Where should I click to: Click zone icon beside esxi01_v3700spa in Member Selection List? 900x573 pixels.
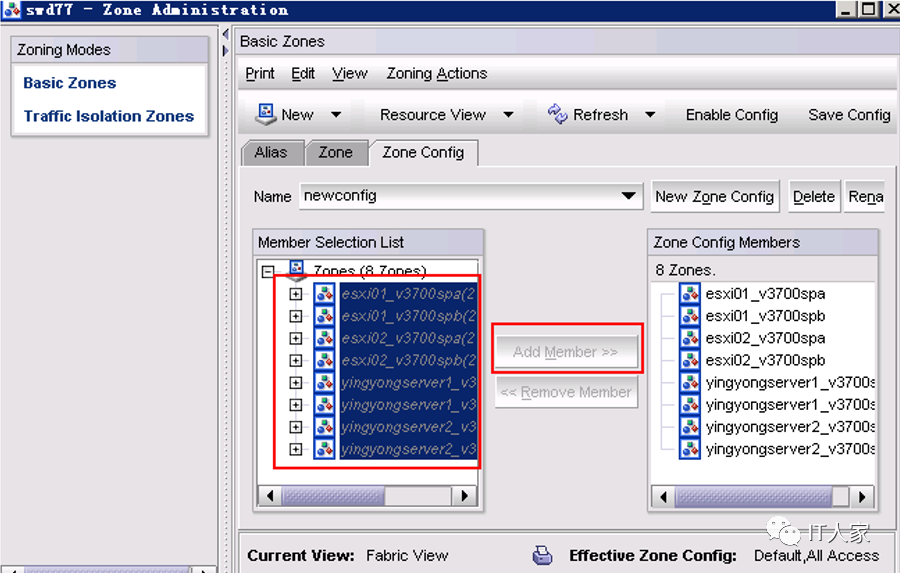[x=324, y=293]
